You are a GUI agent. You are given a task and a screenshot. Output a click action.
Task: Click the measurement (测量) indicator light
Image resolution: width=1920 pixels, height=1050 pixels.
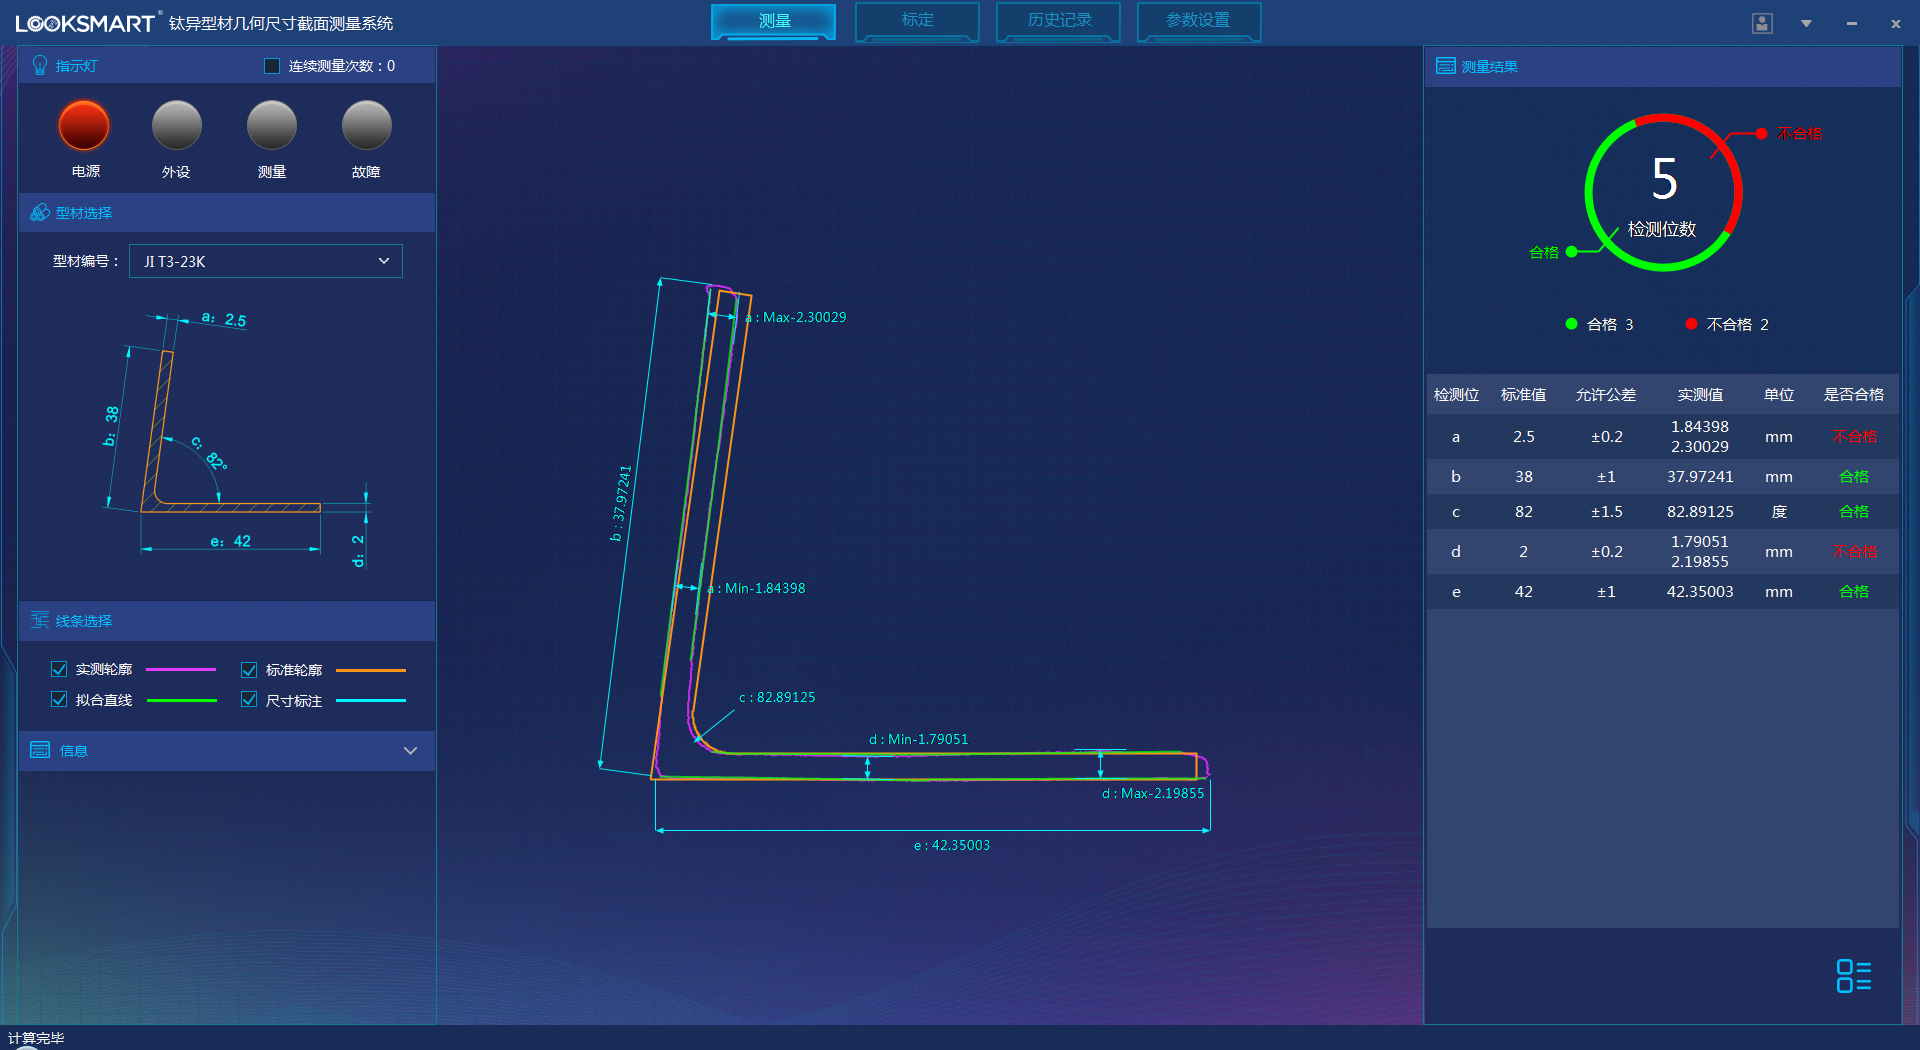tap(271, 126)
